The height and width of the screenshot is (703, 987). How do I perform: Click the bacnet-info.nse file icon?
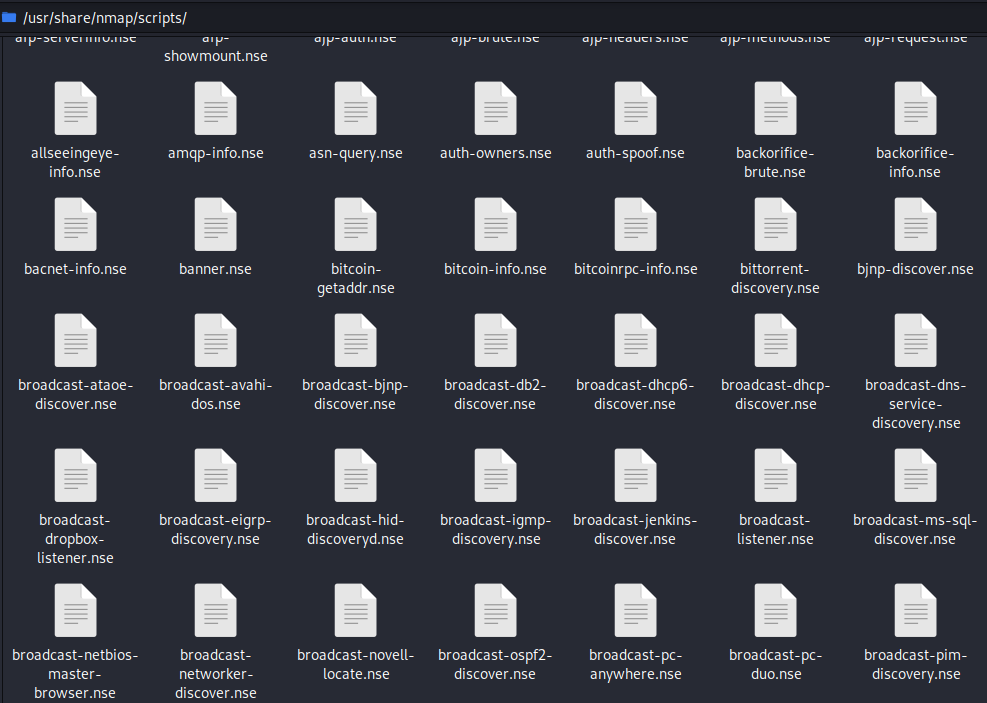[76, 224]
